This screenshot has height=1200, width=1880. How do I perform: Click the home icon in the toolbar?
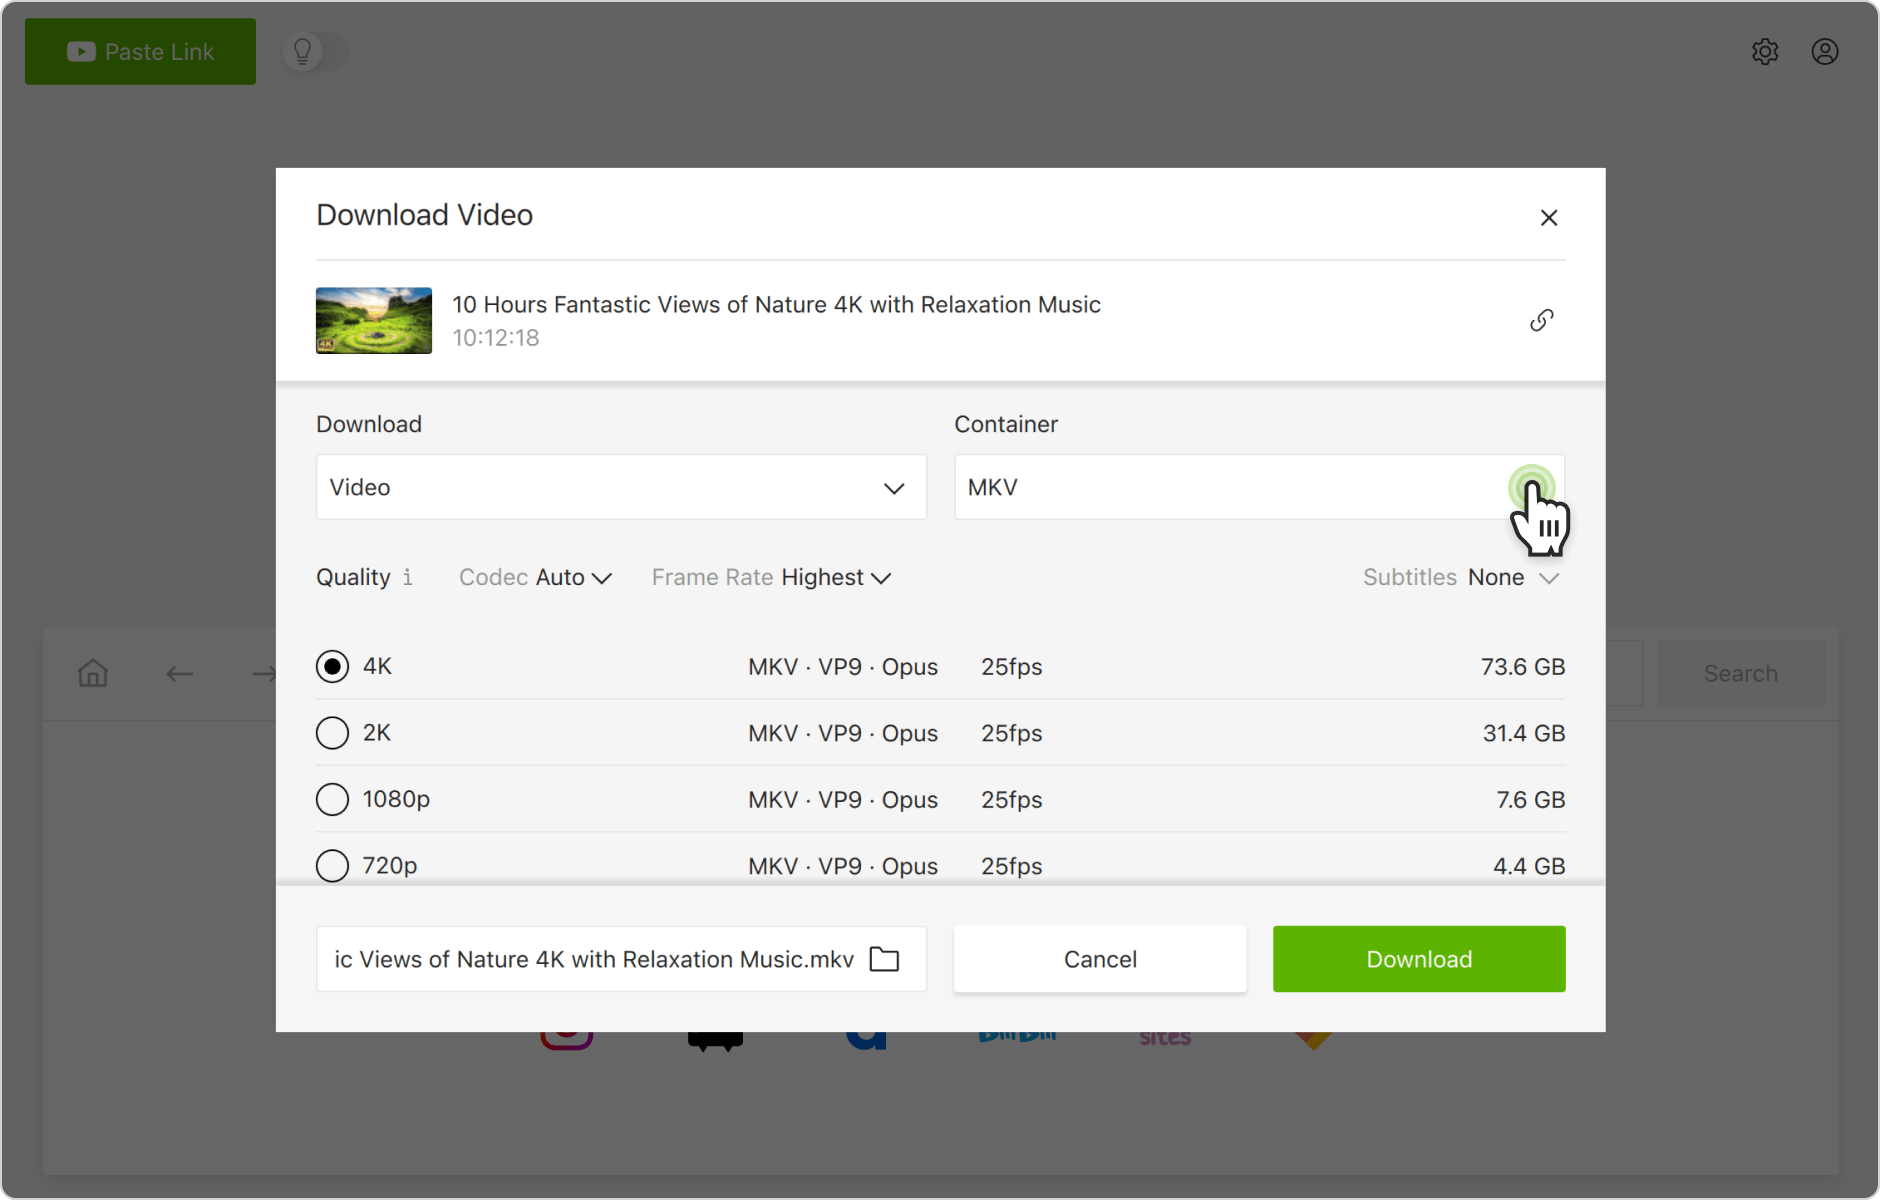click(92, 673)
